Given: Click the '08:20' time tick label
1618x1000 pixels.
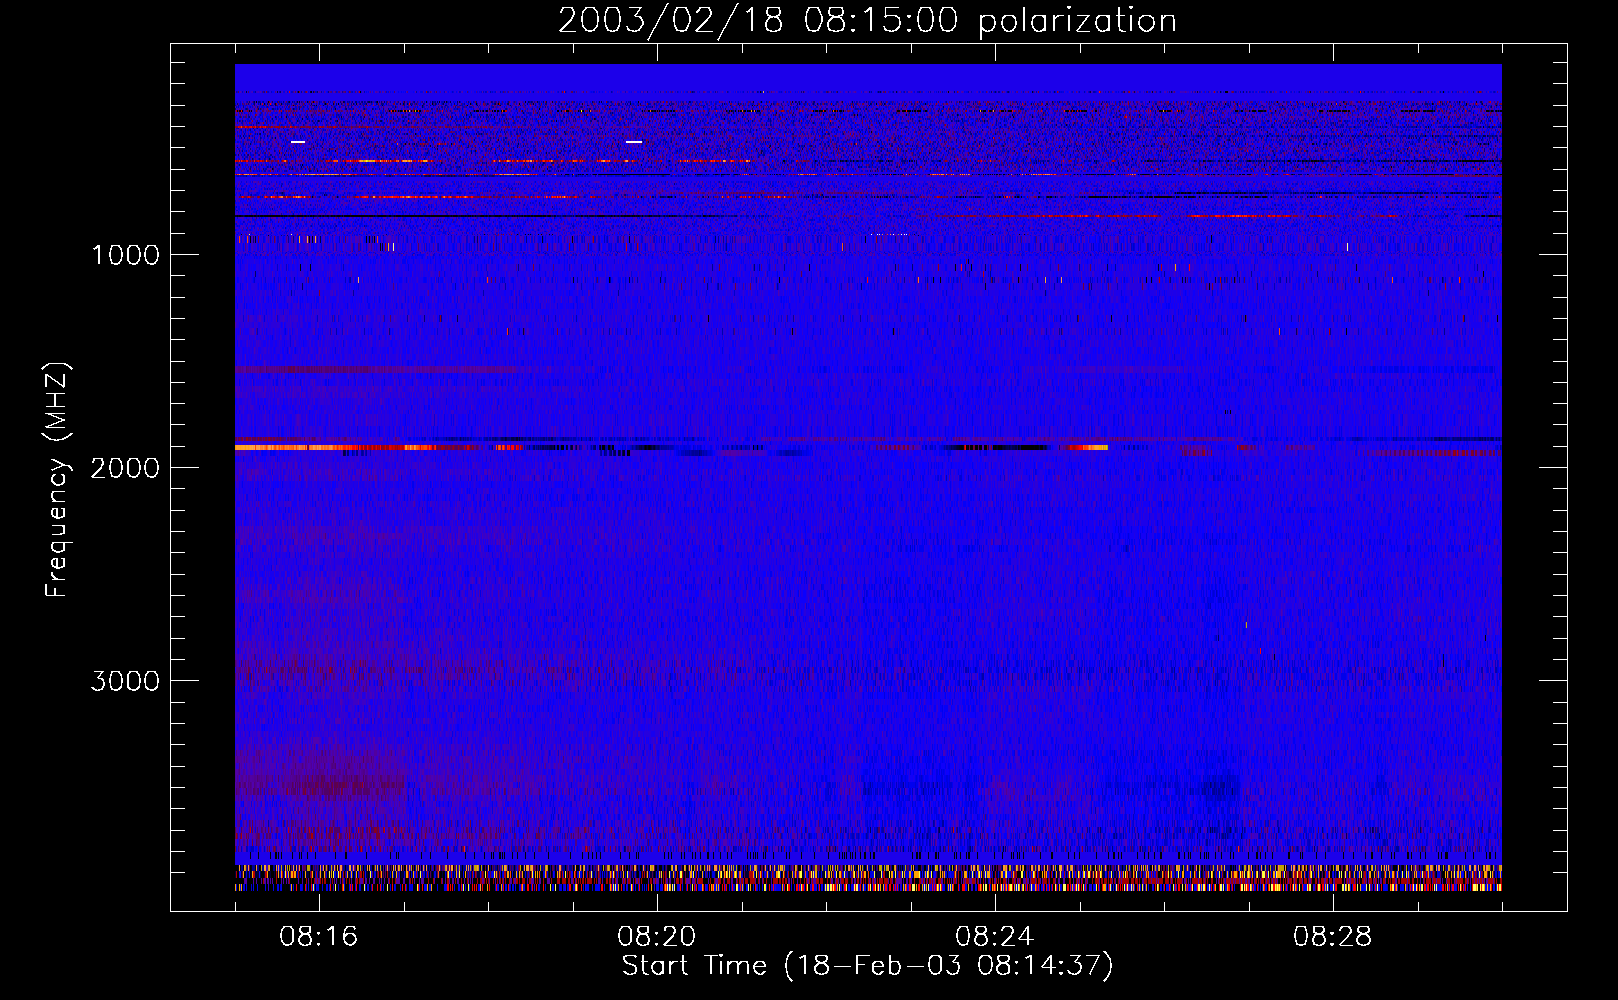Looking at the screenshot, I should coord(657,937).
